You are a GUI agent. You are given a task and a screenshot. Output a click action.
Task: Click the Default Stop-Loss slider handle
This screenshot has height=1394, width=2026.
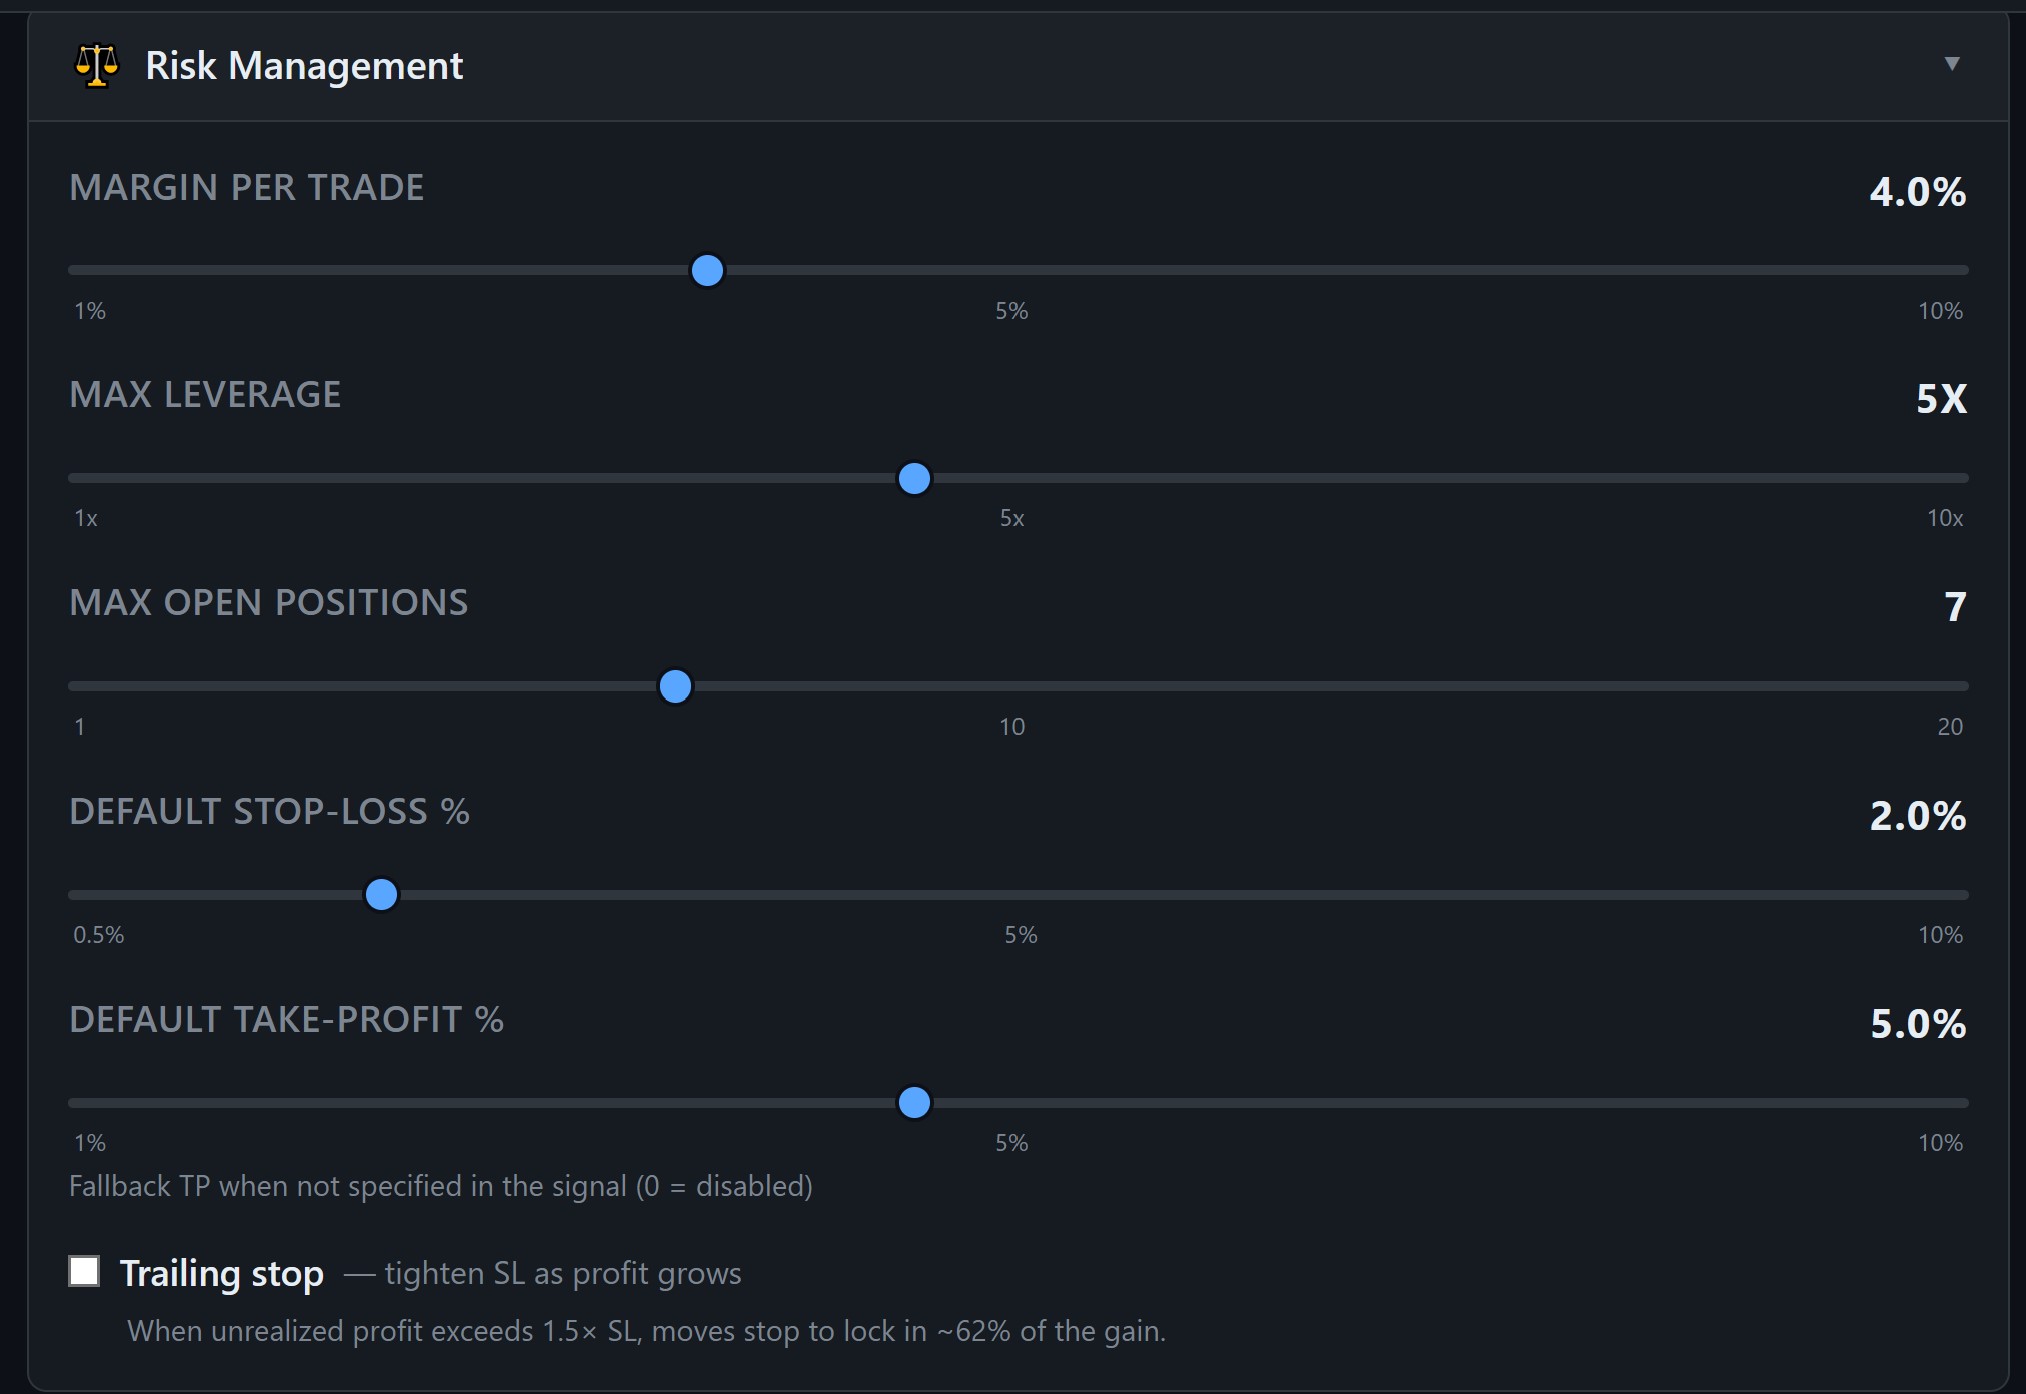pos(380,894)
